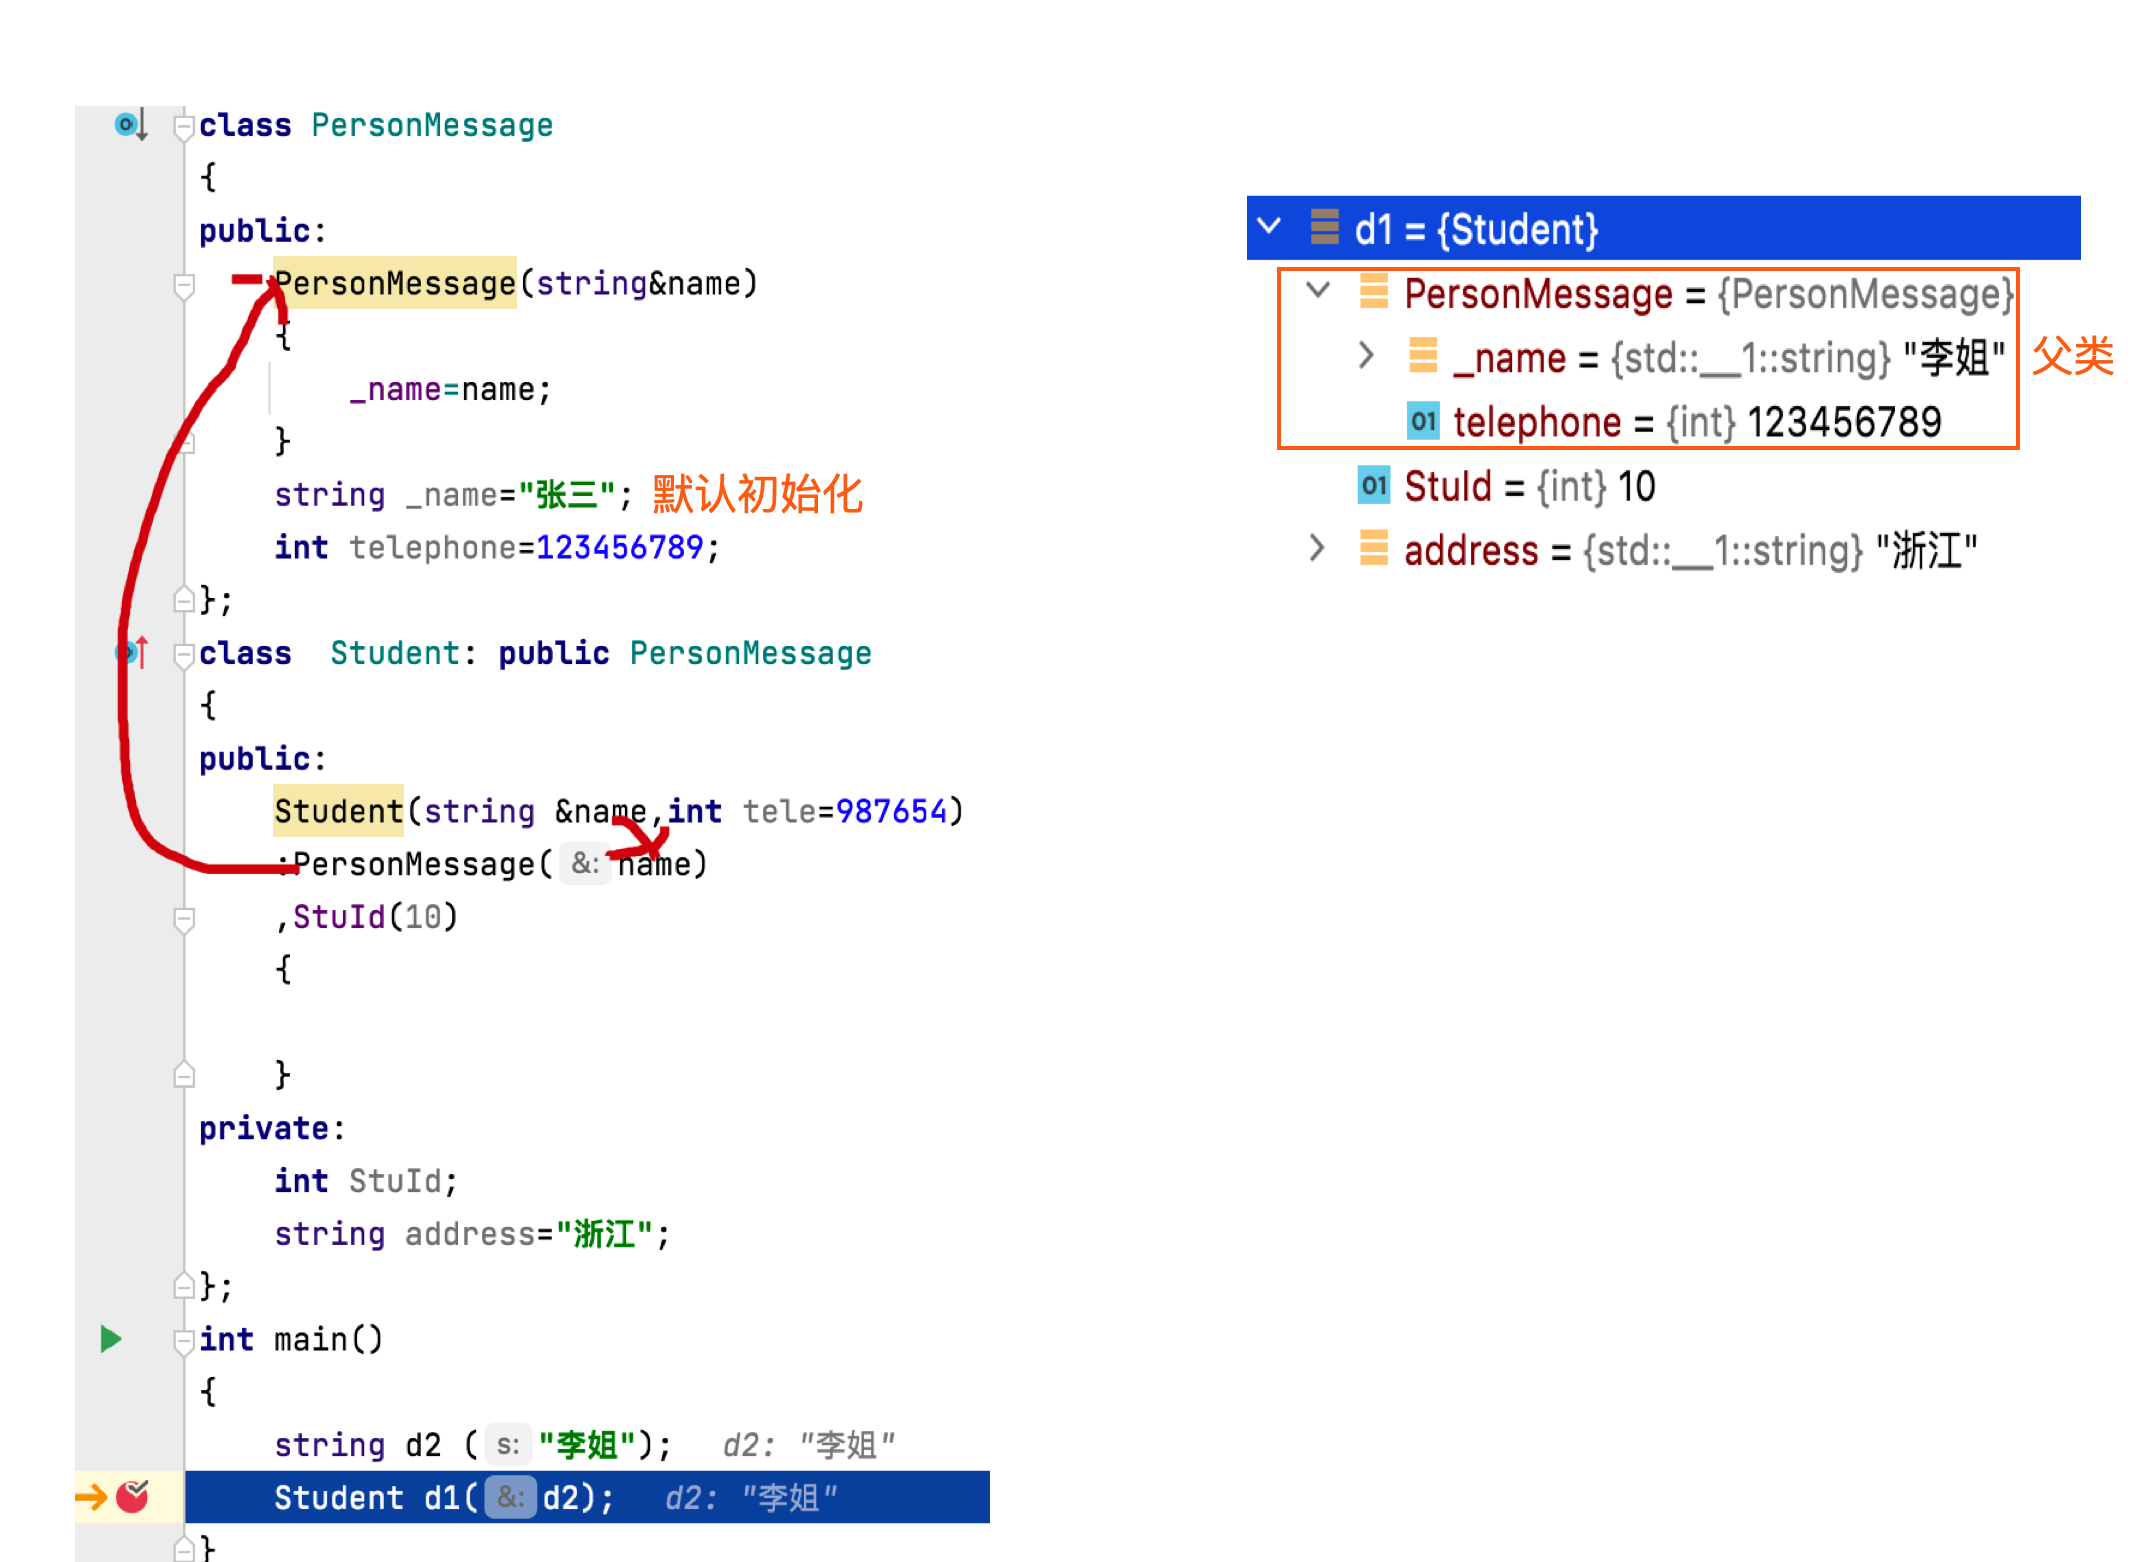Click the orange execution-point arrow in gutter
This screenshot has width=2152, height=1562.
[x=91, y=1497]
